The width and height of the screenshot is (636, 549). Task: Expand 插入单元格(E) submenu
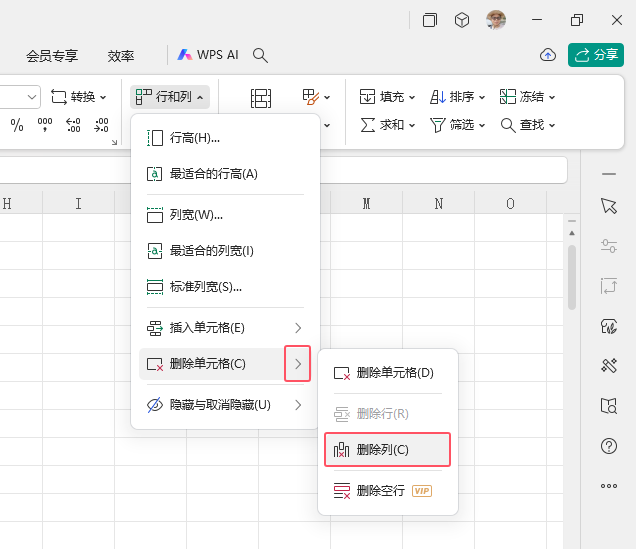225,328
